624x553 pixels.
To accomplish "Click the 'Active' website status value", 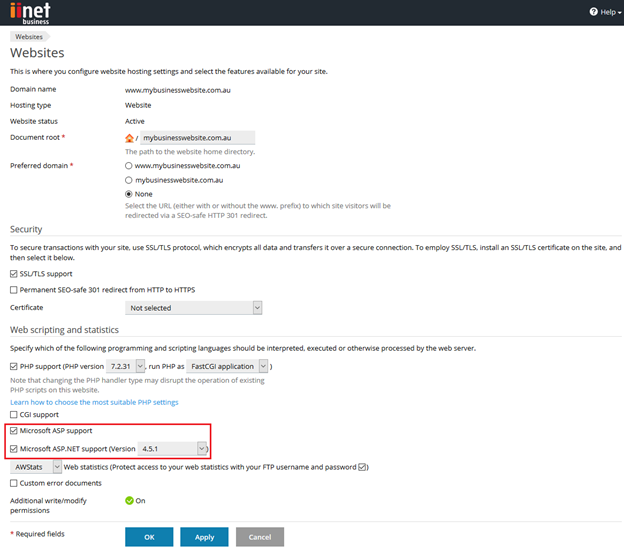I will (x=135, y=121).
